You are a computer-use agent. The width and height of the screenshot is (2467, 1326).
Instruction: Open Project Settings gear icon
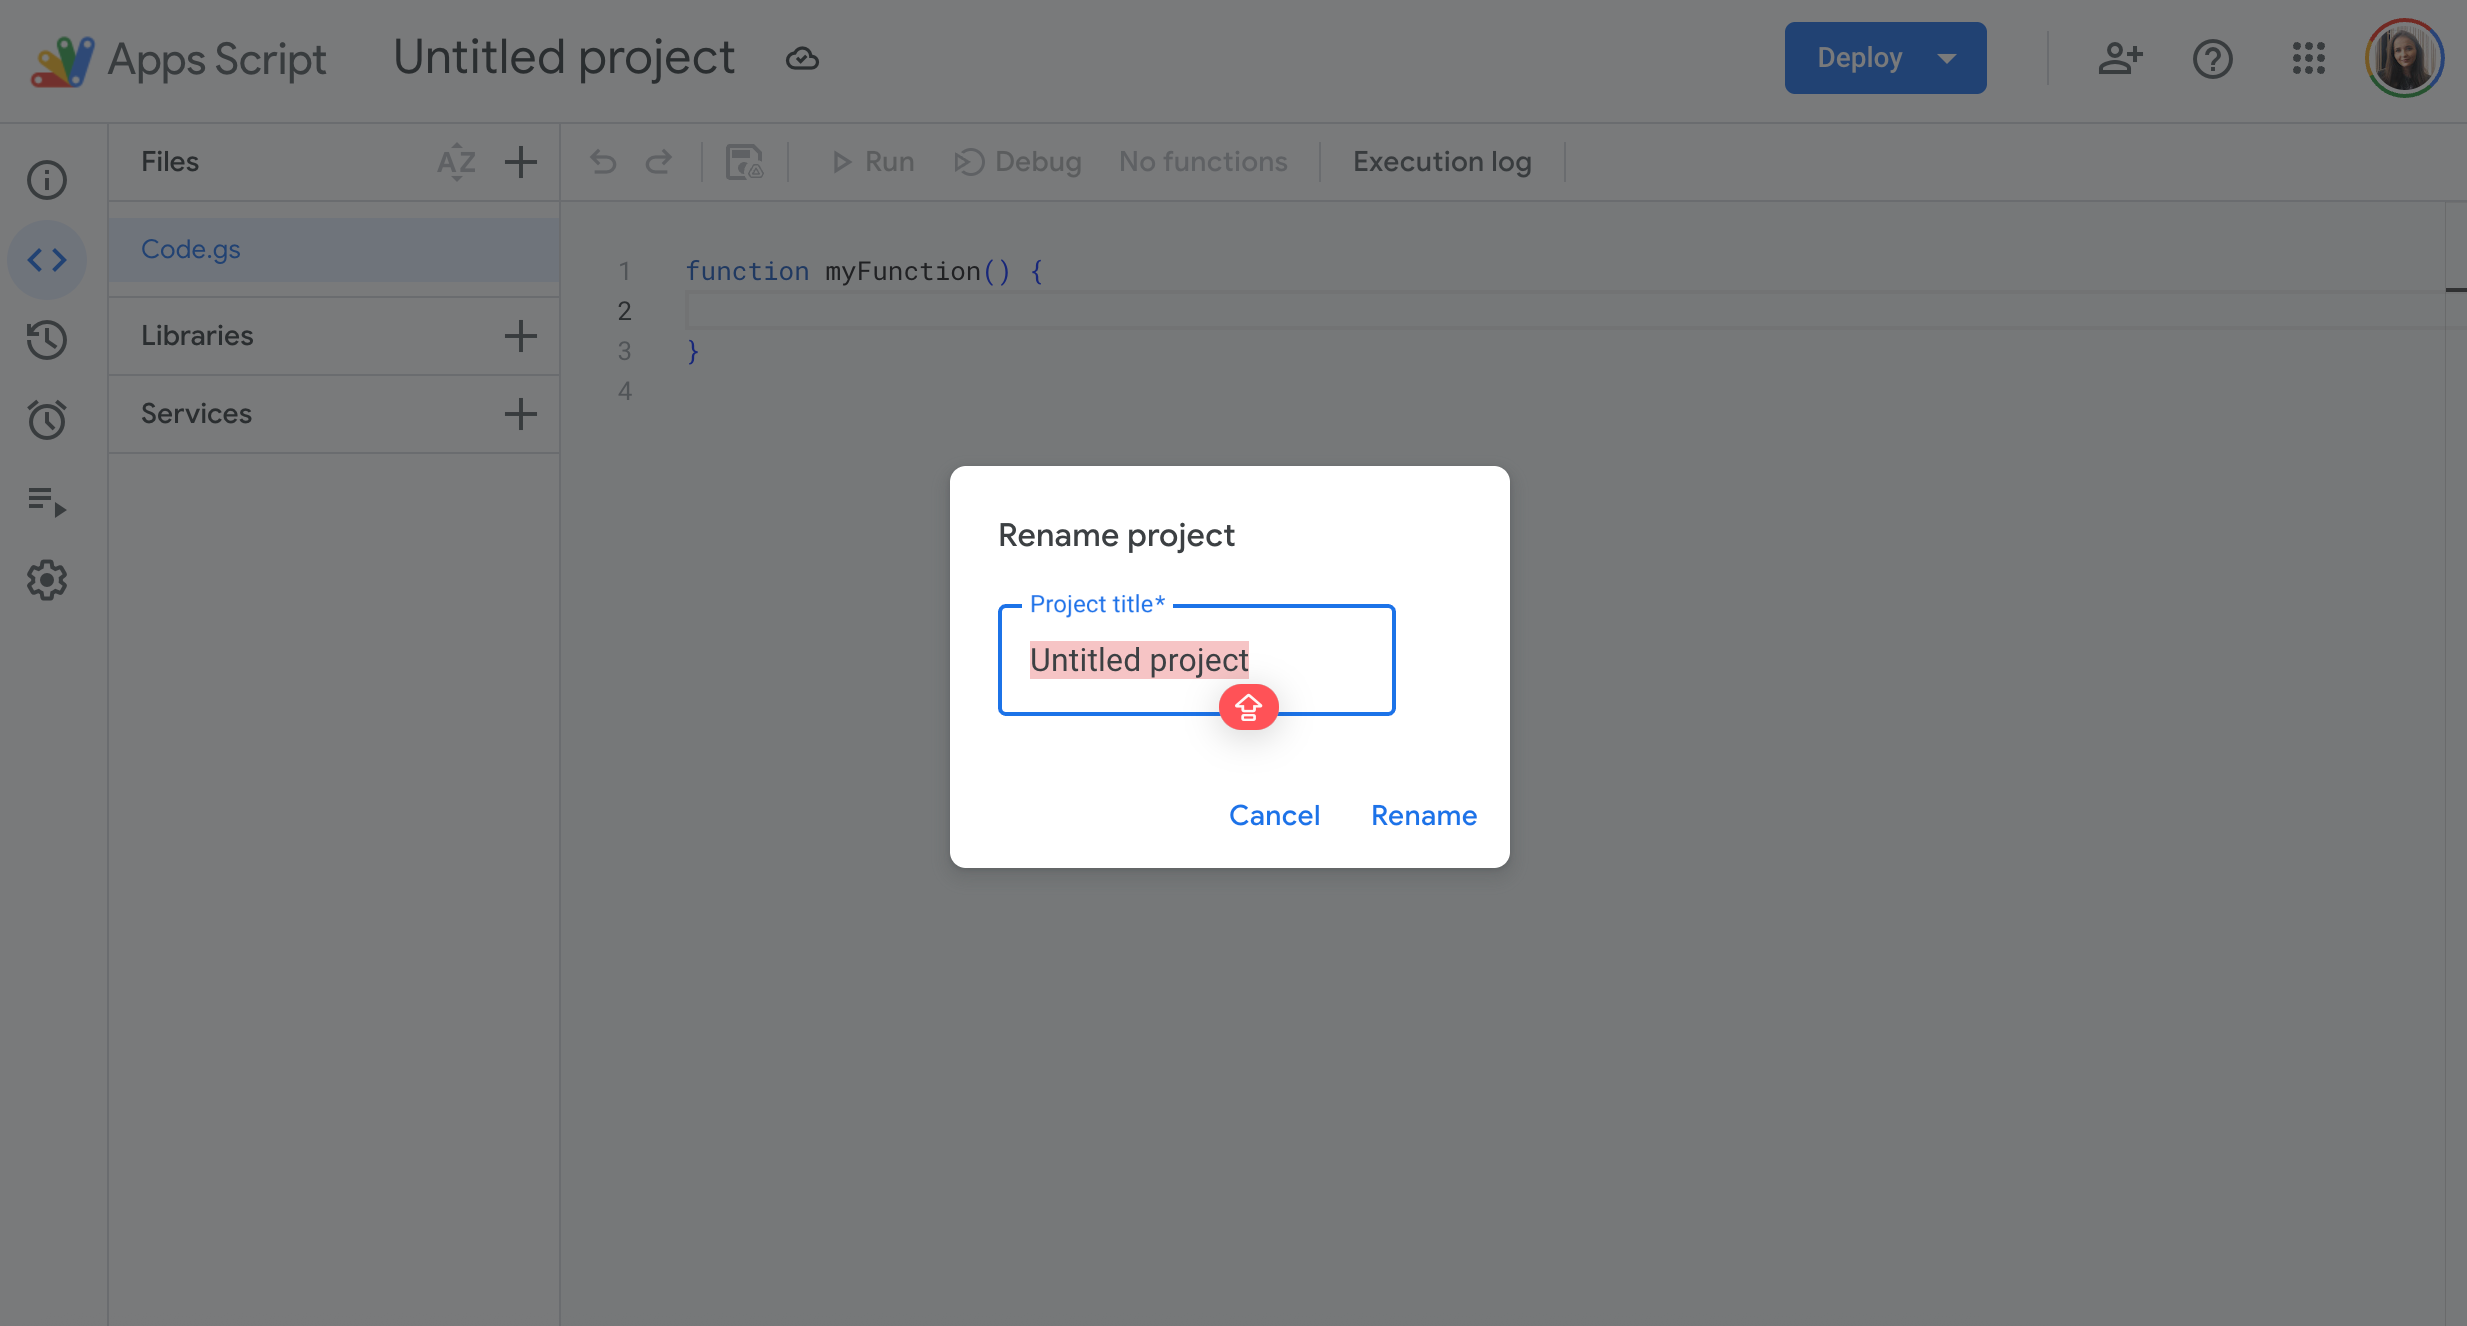[x=47, y=580]
